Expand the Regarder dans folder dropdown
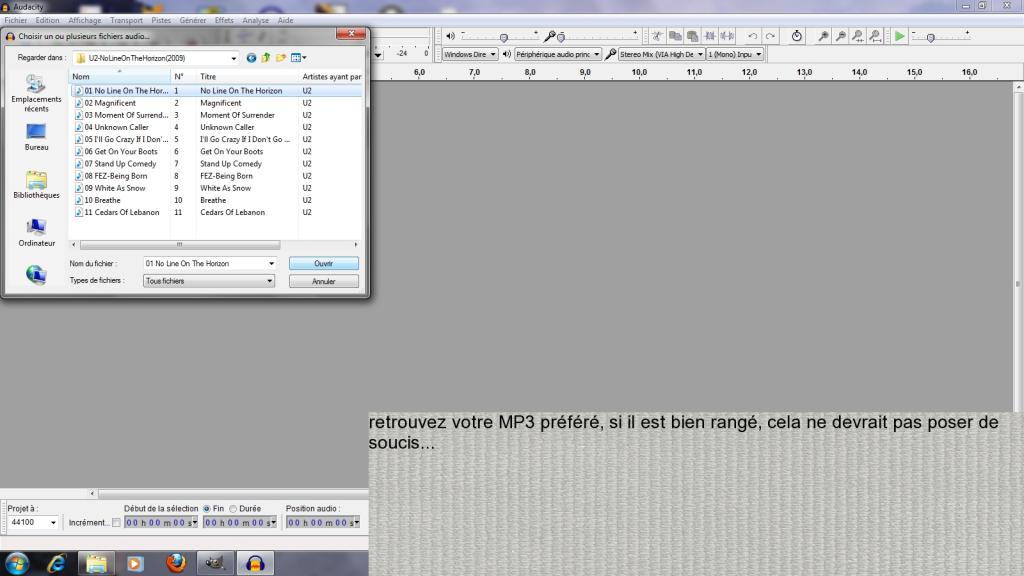The image size is (1024, 576). click(x=233, y=58)
